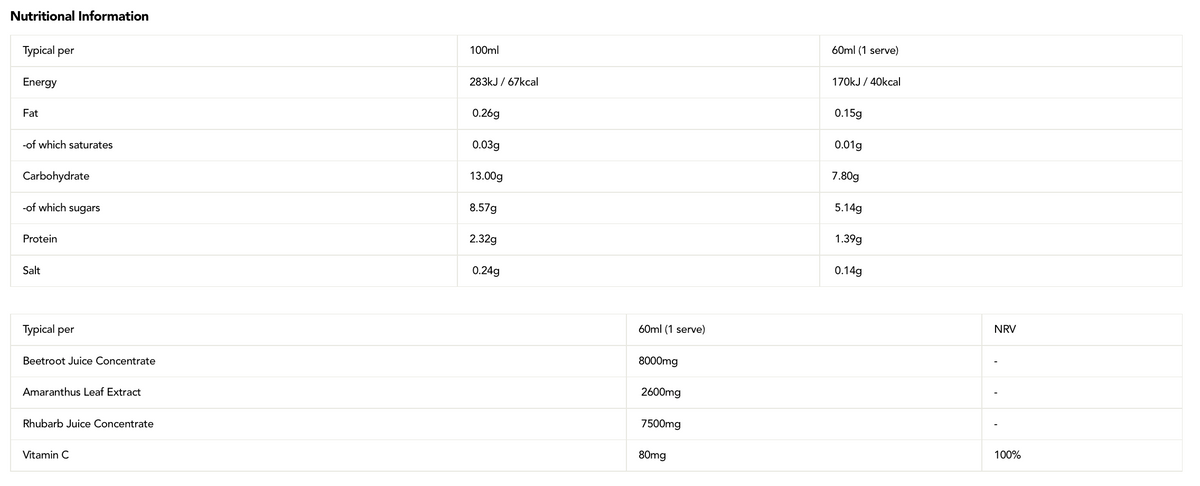Click the Carbohydrate 13.00g value
The height and width of the screenshot is (486, 1200).
point(487,176)
